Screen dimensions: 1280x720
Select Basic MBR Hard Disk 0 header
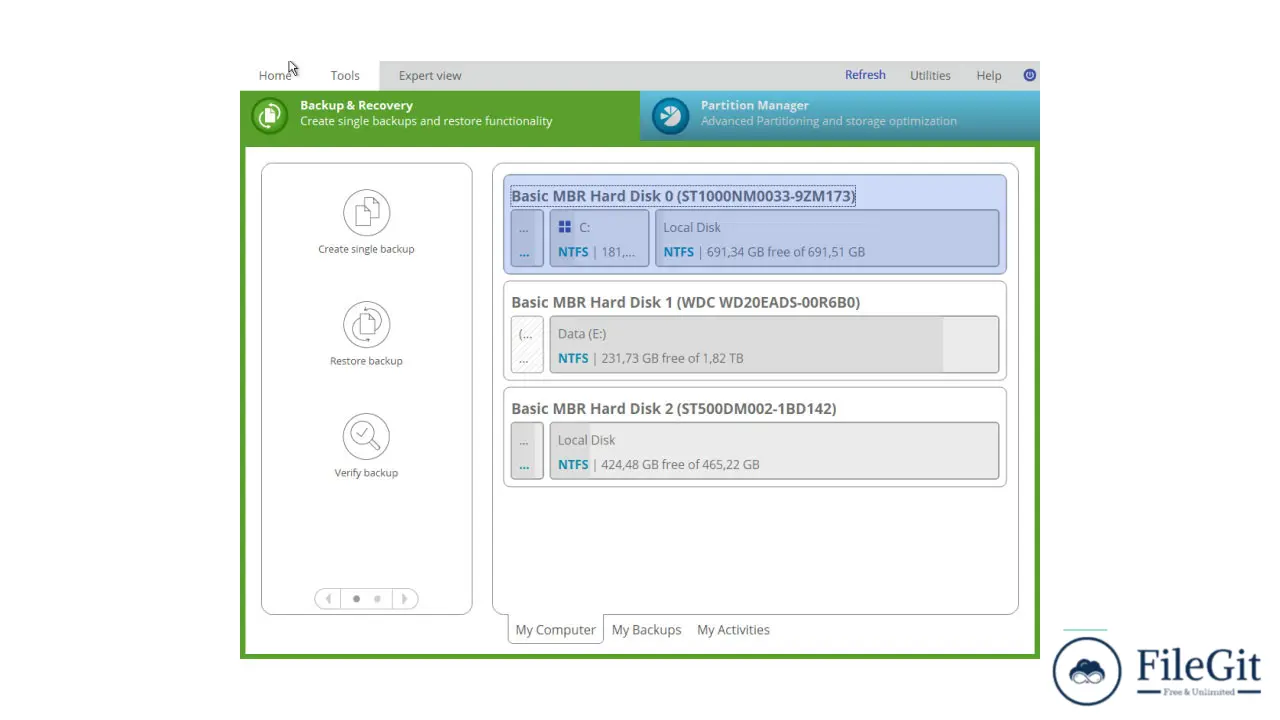pyautogui.click(x=683, y=196)
